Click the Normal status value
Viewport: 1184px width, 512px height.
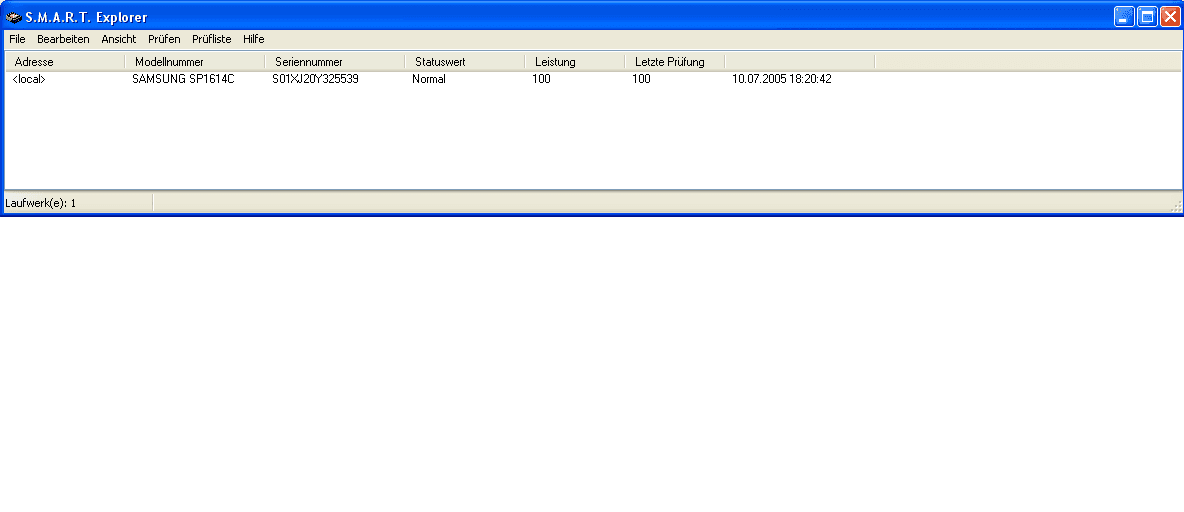click(x=429, y=79)
